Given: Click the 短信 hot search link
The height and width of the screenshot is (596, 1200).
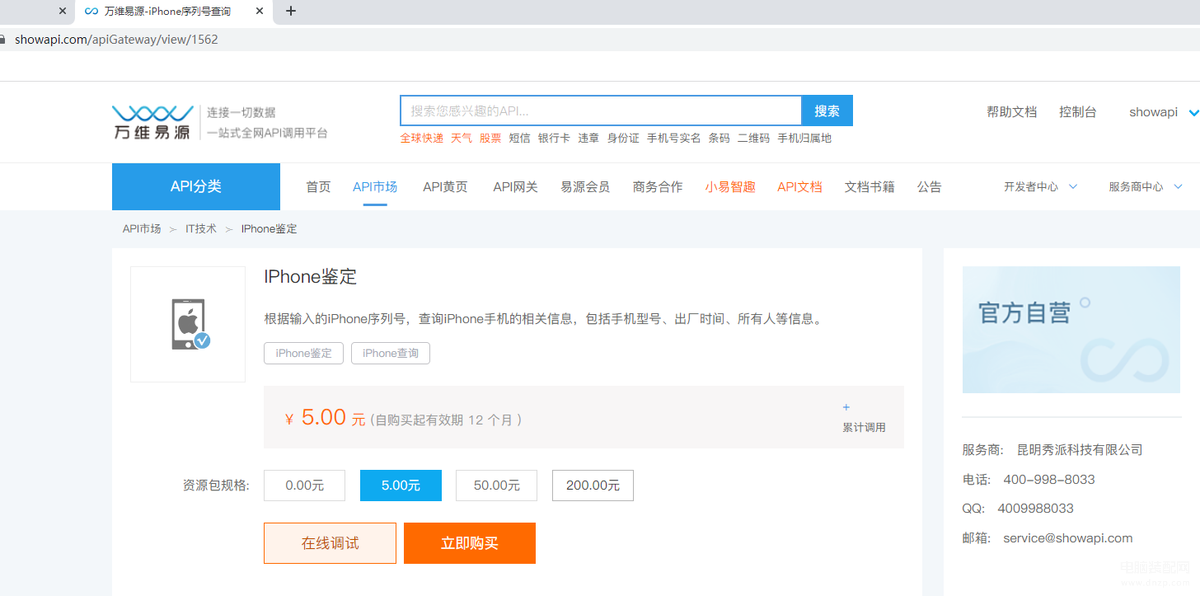Looking at the screenshot, I should pyautogui.click(x=519, y=138).
